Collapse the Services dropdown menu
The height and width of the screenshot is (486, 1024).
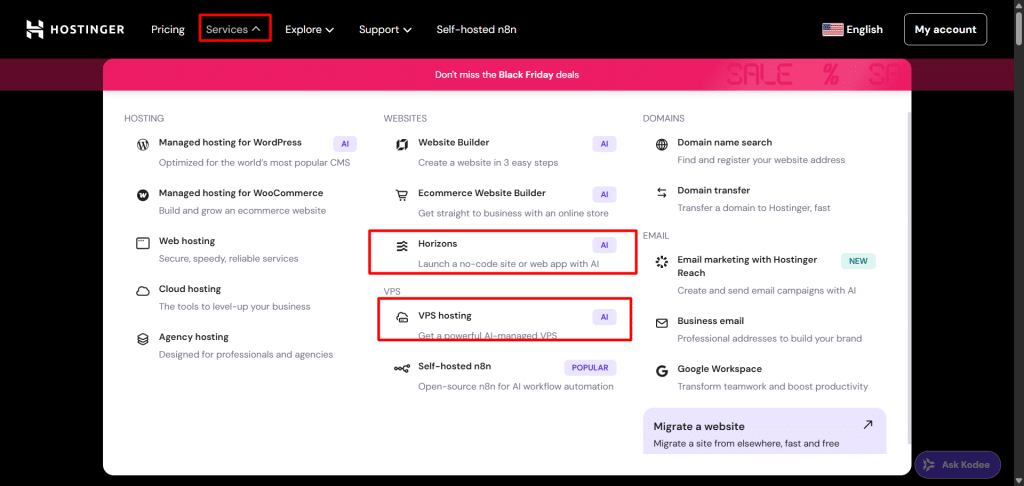[x=234, y=29]
